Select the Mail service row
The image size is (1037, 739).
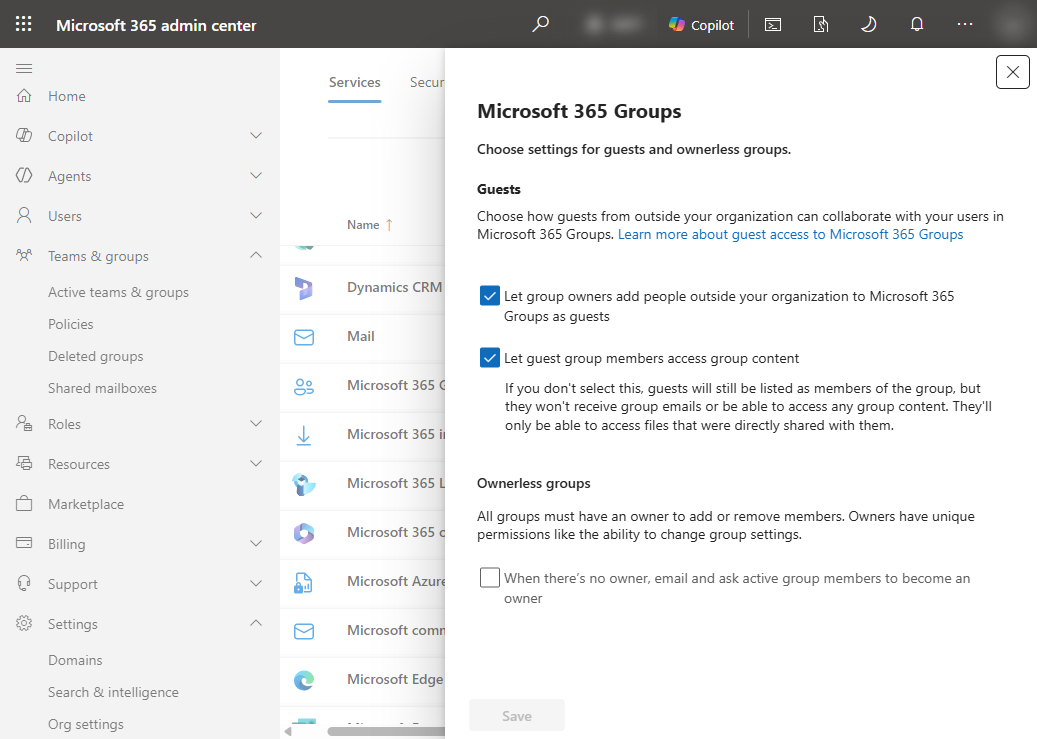pyautogui.click(x=362, y=337)
